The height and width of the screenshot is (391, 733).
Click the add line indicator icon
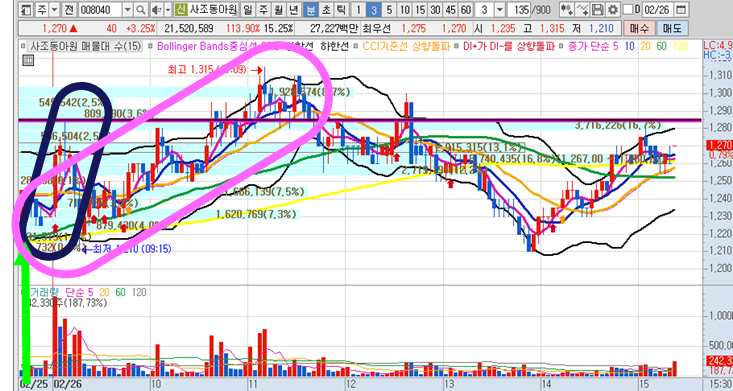pyautogui.click(x=582, y=9)
